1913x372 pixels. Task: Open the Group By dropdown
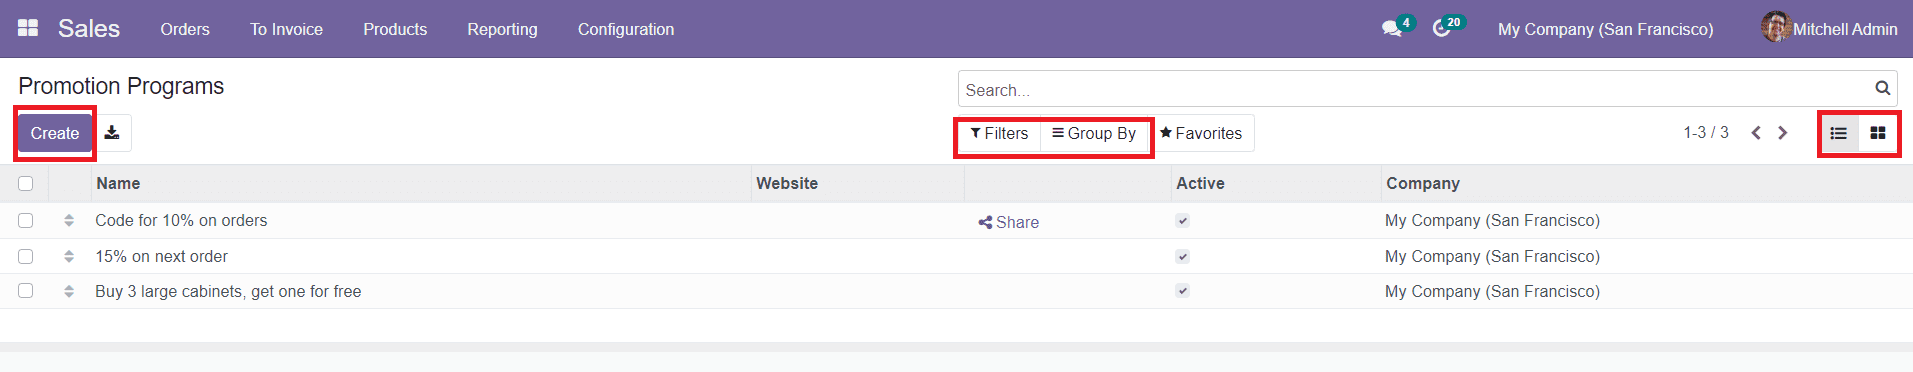[1094, 133]
